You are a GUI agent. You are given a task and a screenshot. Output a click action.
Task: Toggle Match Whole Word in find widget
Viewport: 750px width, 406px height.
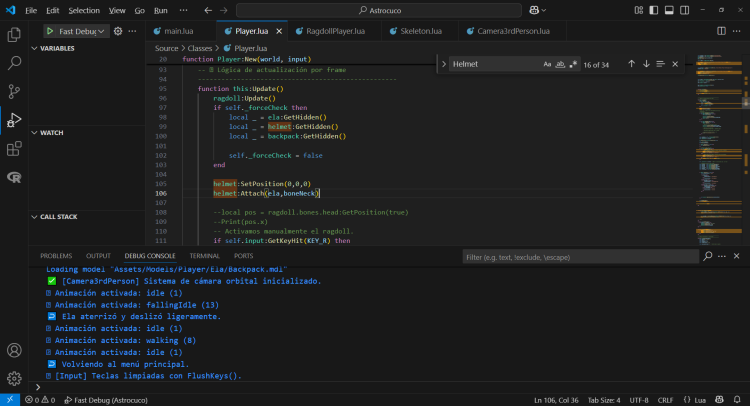pos(560,64)
